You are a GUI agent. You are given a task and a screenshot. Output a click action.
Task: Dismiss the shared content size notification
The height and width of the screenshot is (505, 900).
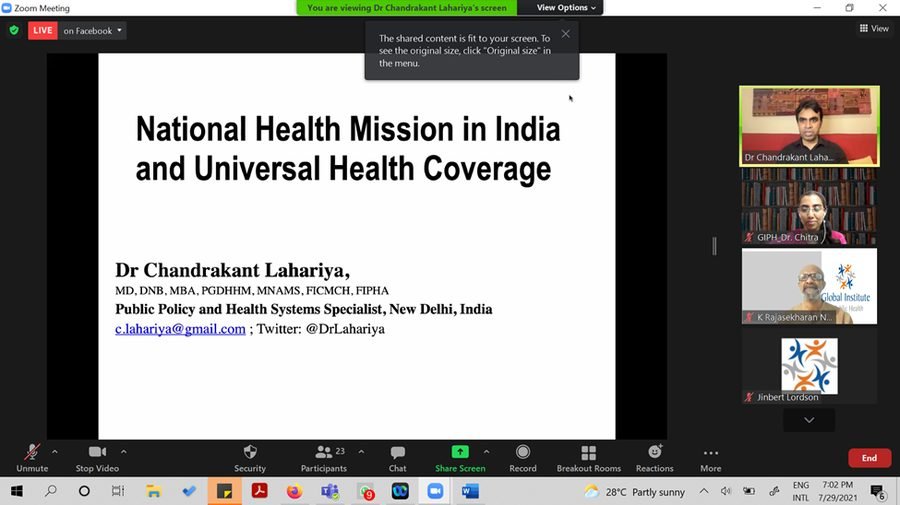pyautogui.click(x=565, y=34)
